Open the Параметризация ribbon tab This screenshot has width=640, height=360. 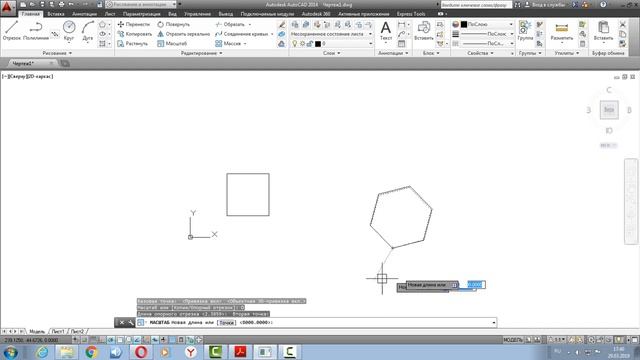coord(142,14)
